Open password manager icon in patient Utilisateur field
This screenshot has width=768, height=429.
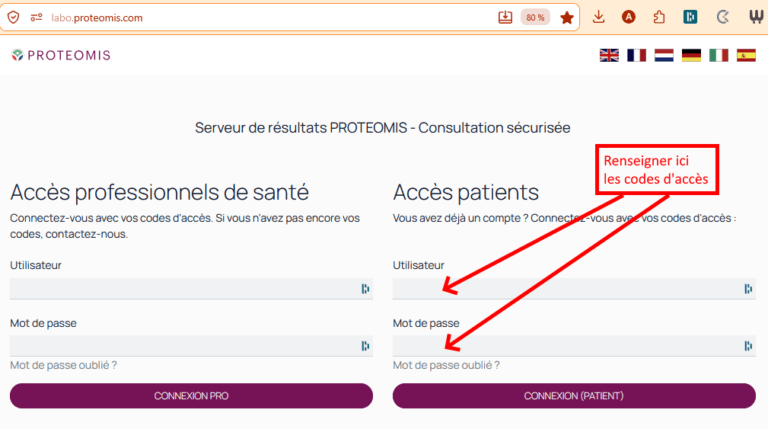[748, 289]
